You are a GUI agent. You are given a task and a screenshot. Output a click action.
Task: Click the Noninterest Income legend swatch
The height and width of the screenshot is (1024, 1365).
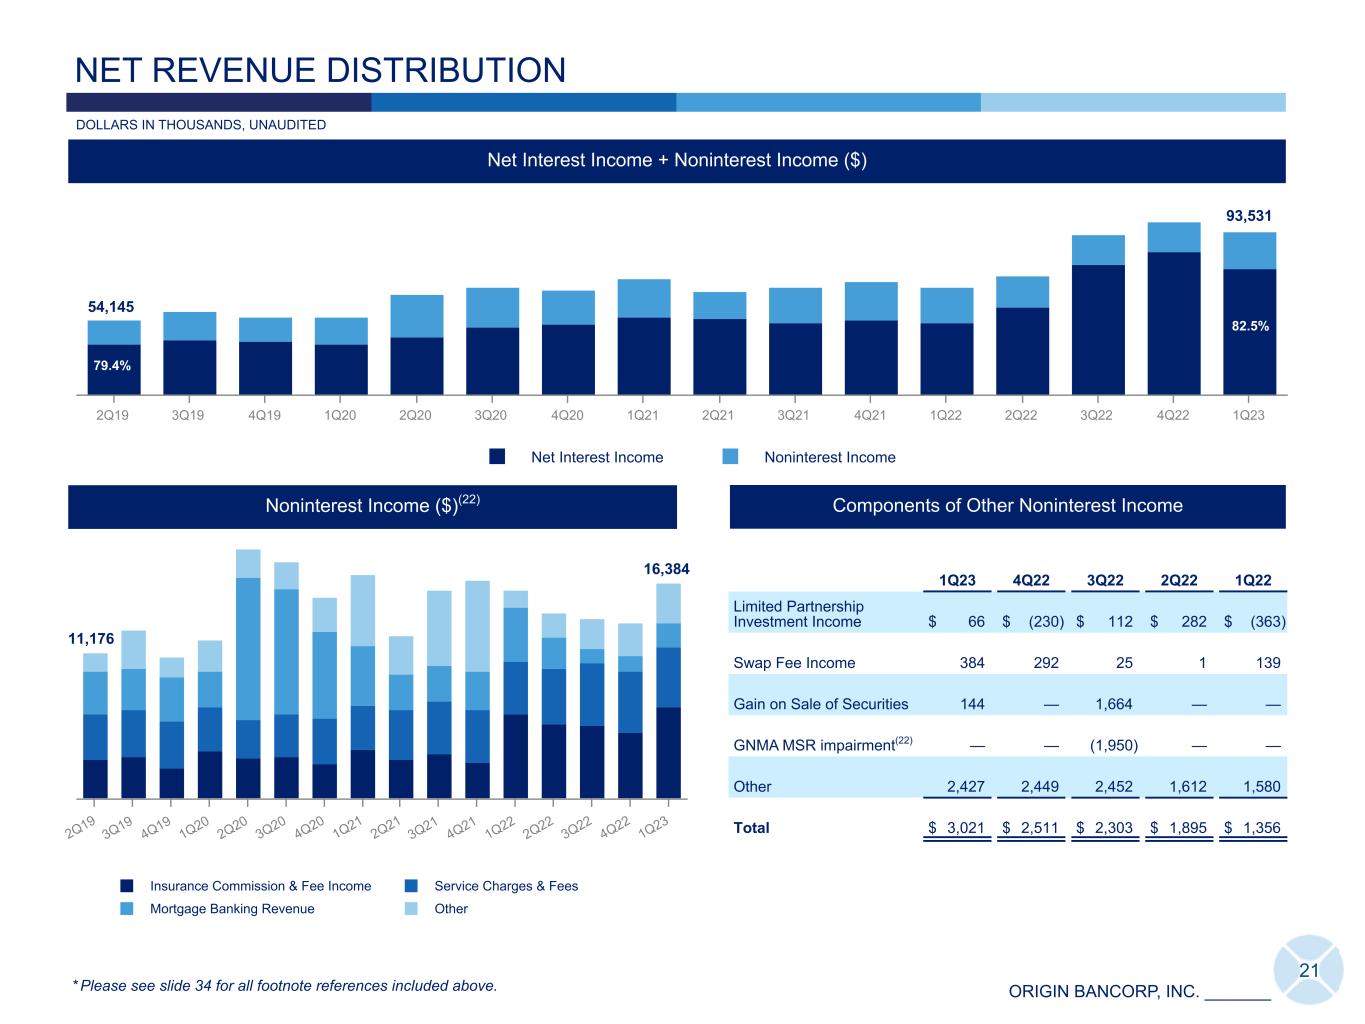click(730, 457)
